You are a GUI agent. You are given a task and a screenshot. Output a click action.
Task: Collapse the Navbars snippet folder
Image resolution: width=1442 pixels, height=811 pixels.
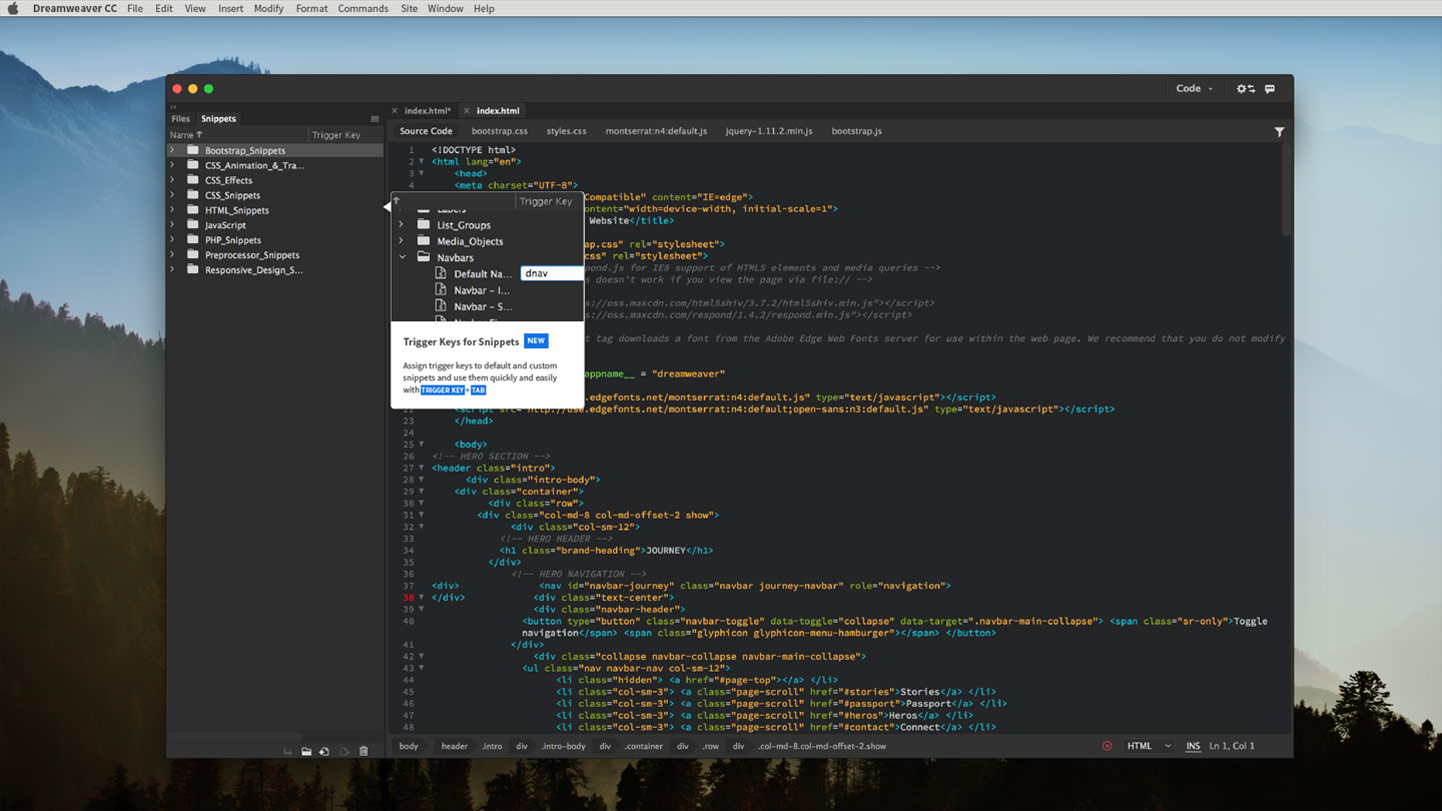pos(403,257)
